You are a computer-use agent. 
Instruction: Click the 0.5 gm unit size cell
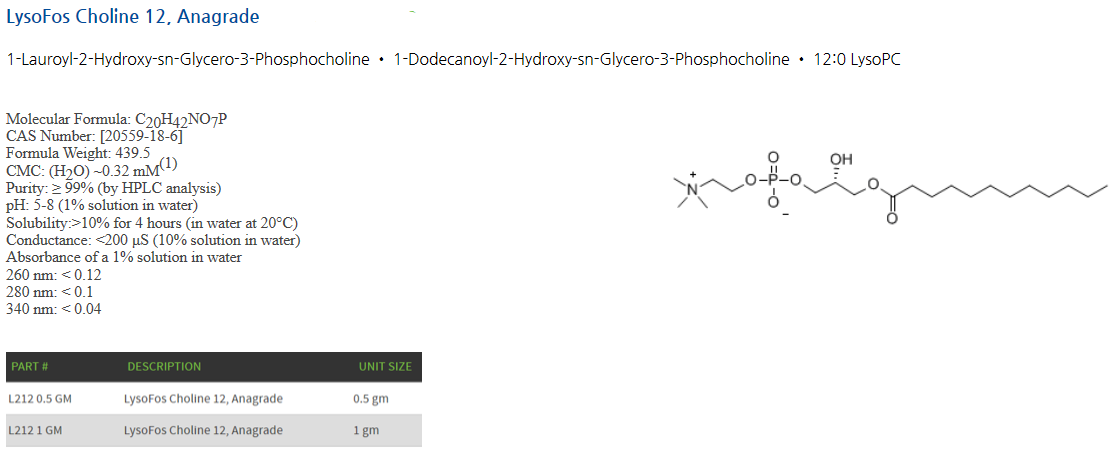[x=370, y=399]
